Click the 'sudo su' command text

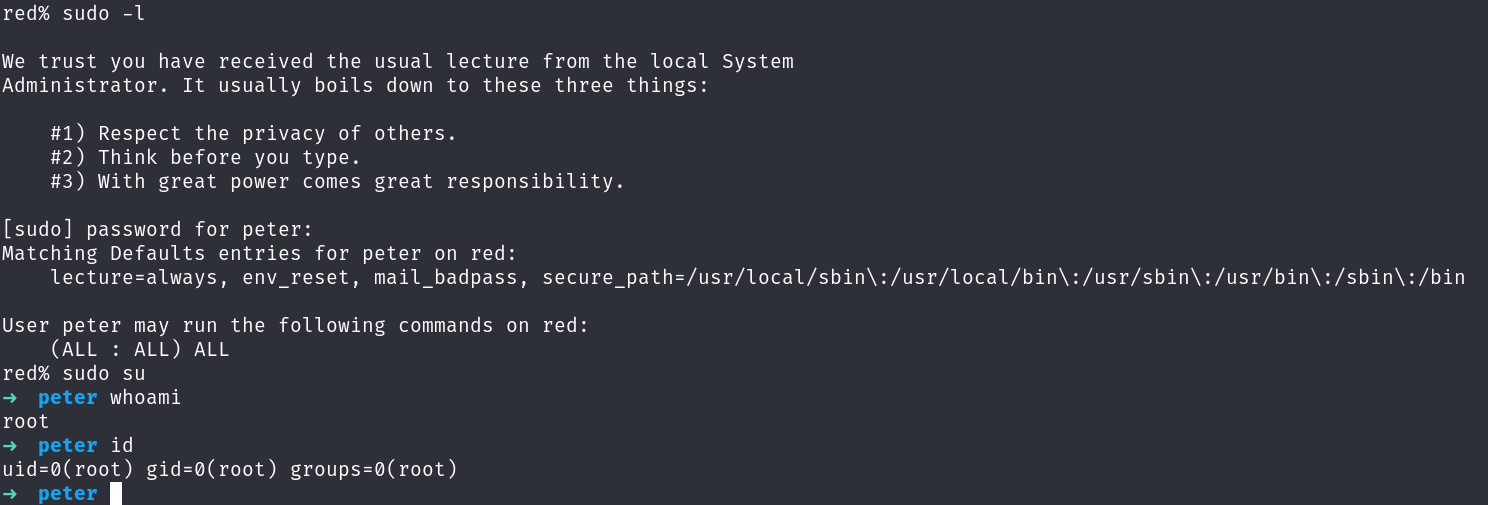point(104,374)
